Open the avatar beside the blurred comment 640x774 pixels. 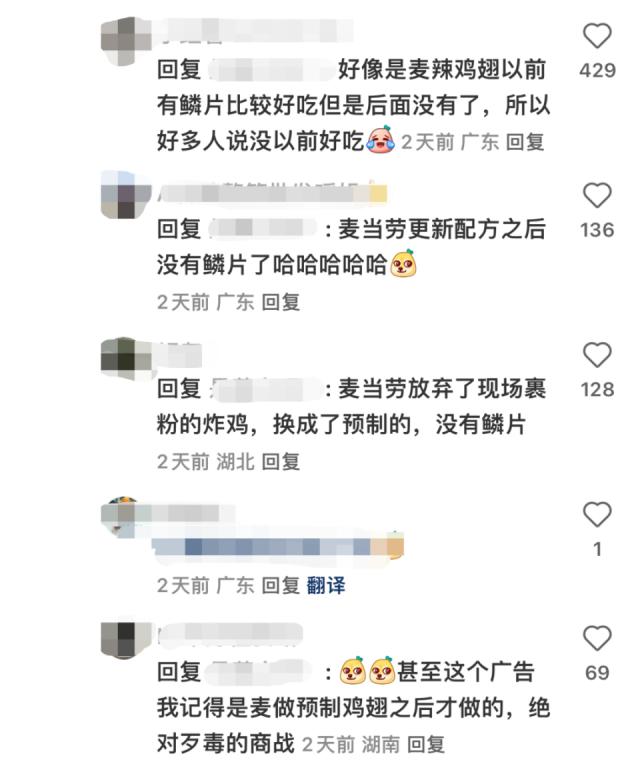(120, 516)
